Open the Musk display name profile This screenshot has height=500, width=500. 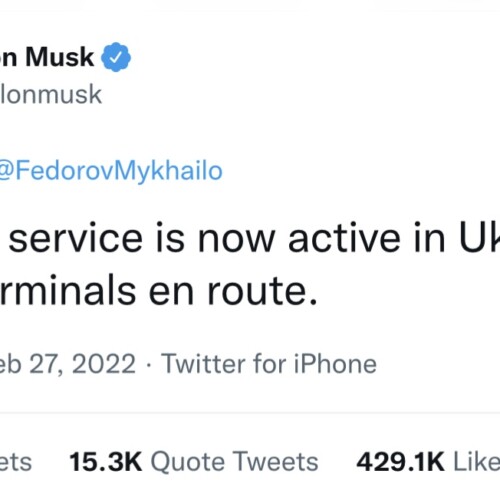click(47, 57)
